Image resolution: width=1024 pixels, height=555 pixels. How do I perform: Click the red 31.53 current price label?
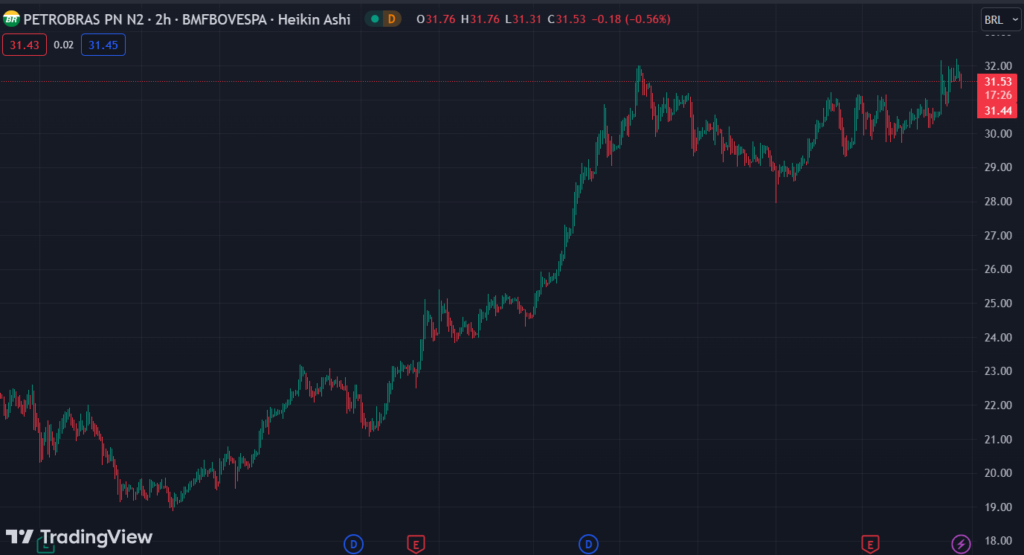coord(1000,81)
